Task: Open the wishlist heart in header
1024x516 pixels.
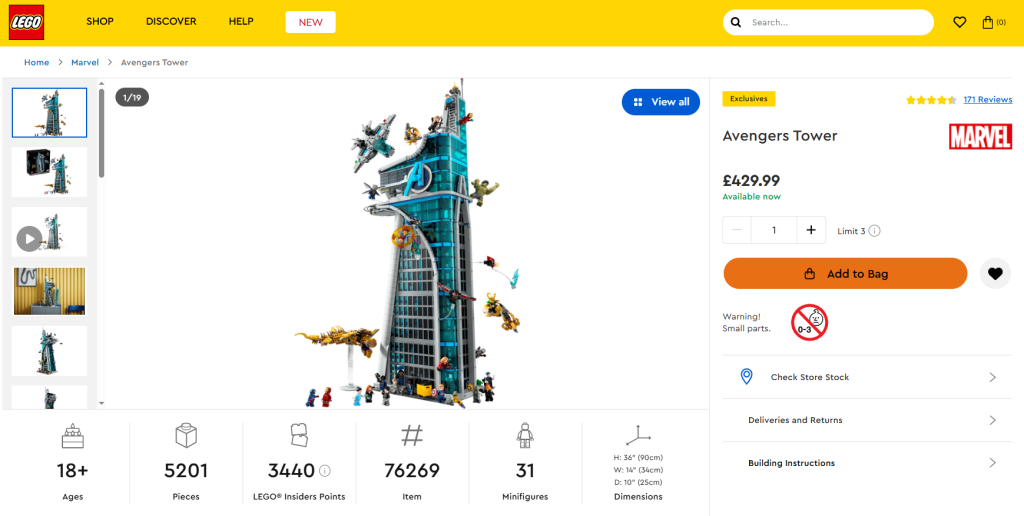Action: [x=959, y=22]
